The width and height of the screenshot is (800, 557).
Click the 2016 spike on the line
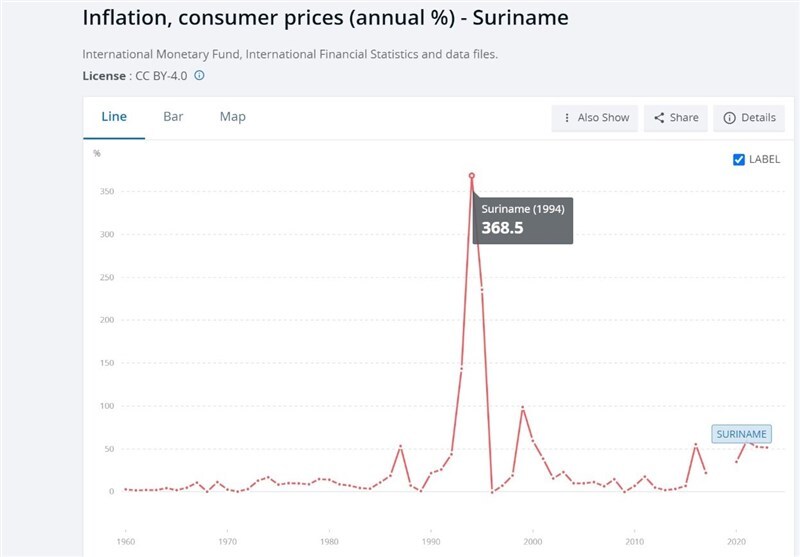[695, 445]
